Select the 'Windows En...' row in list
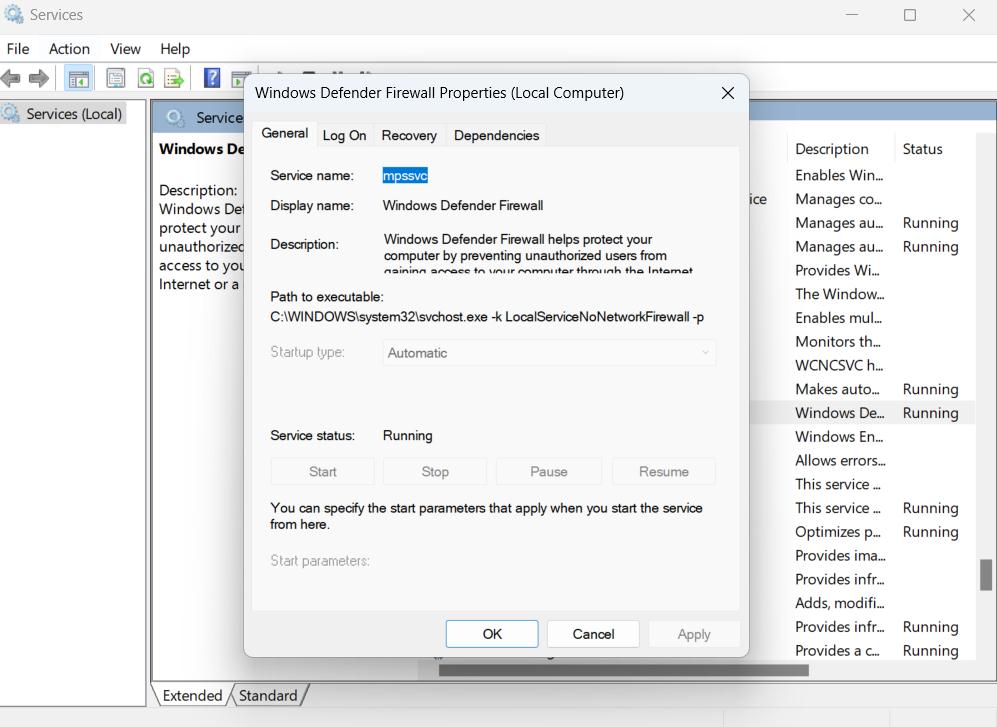Viewport: 997px width, 727px height. [839, 436]
